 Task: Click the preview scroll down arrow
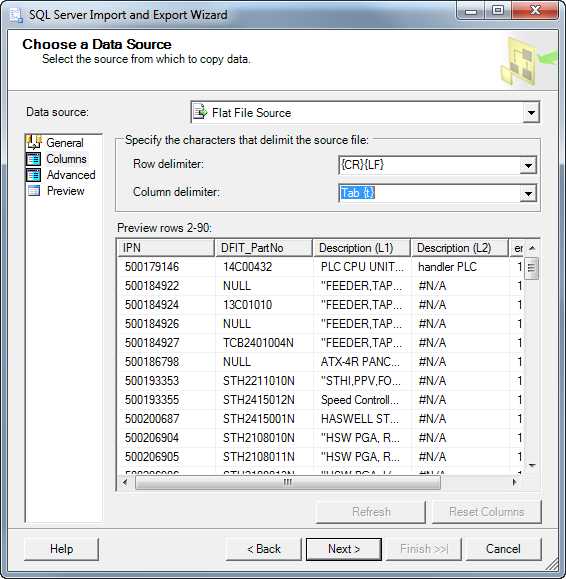coord(532,466)
